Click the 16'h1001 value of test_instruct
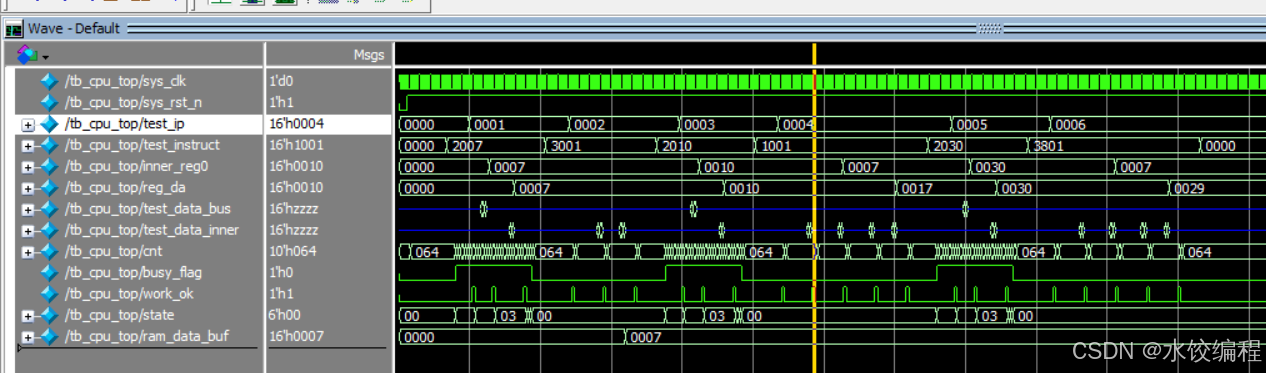Viewport: 1266px width, 373px height. click(x=297, y=145)
